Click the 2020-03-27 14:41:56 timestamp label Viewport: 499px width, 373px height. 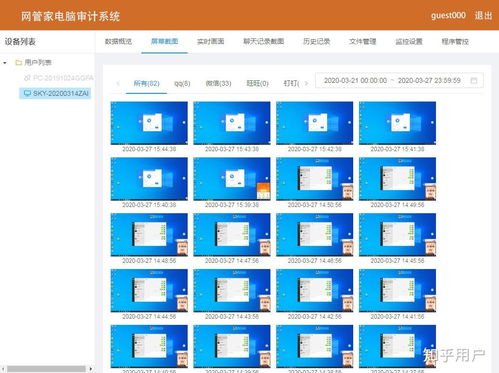[x=397, y=317]
